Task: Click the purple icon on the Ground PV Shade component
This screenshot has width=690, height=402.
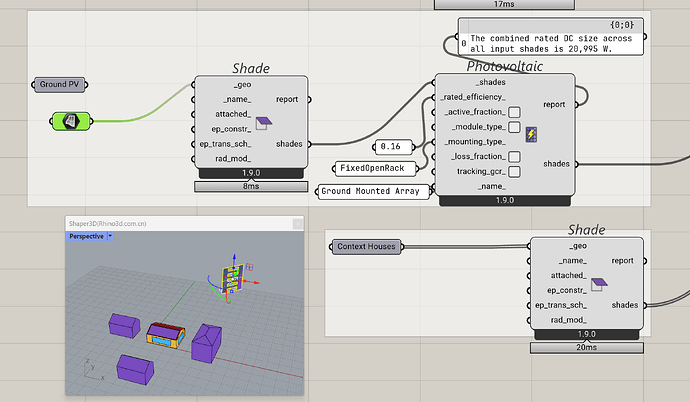Action: pos(264,123)
